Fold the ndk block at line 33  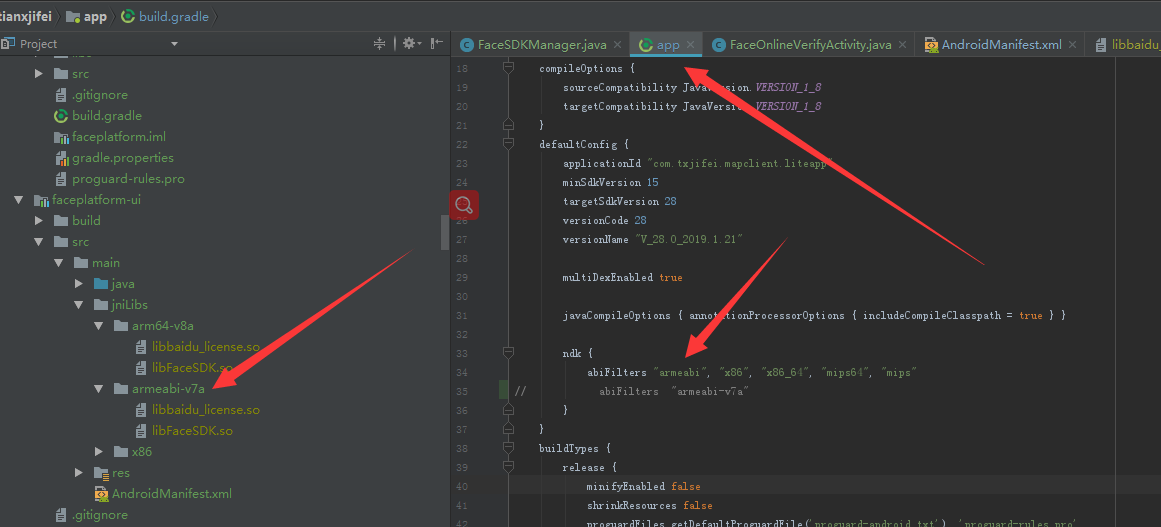pos(508,353)
